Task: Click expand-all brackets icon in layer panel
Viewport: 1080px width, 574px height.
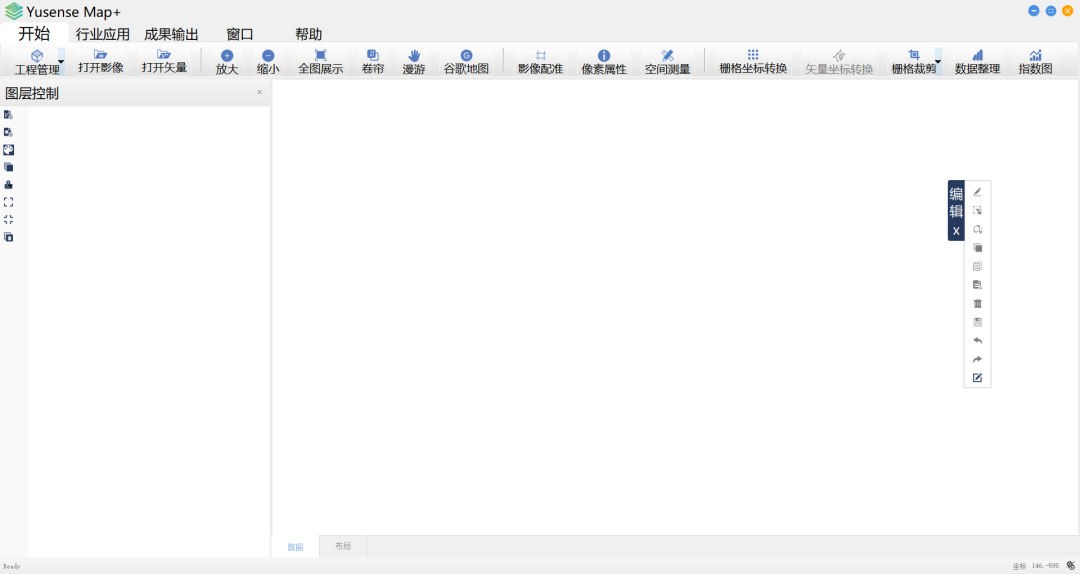Action: point(9,202)
